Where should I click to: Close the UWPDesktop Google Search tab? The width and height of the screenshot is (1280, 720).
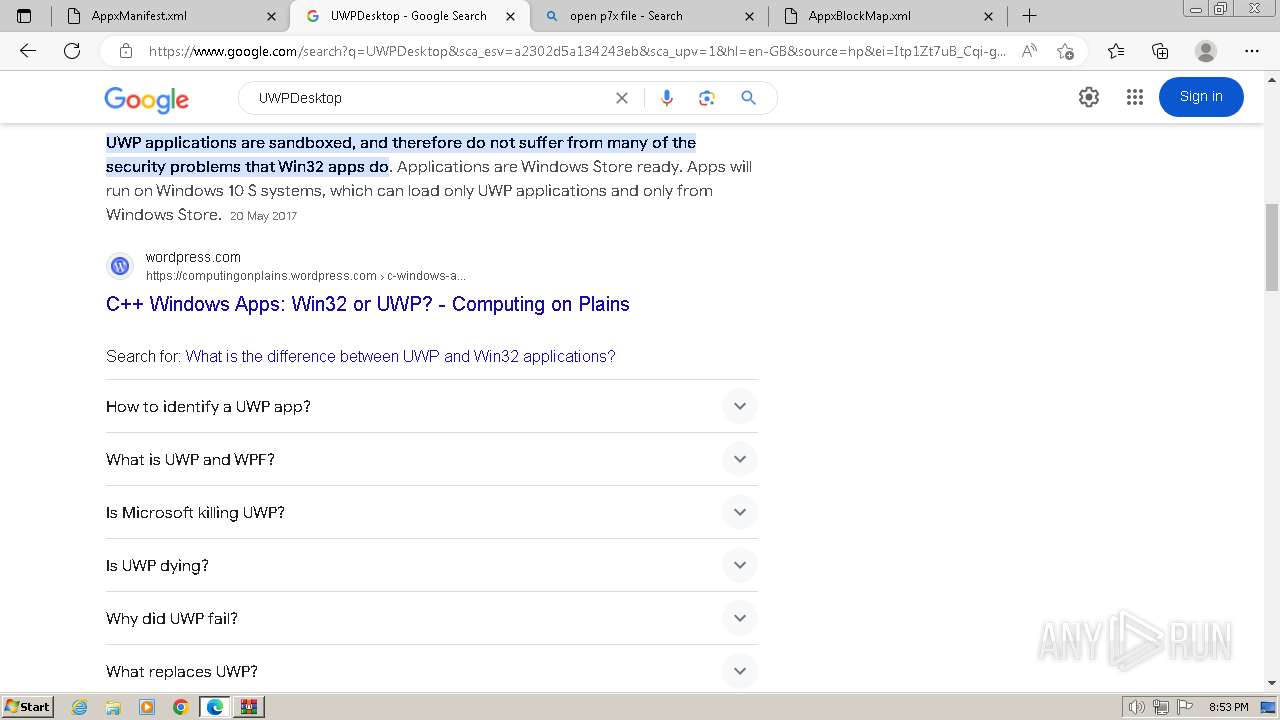(511, 16)
